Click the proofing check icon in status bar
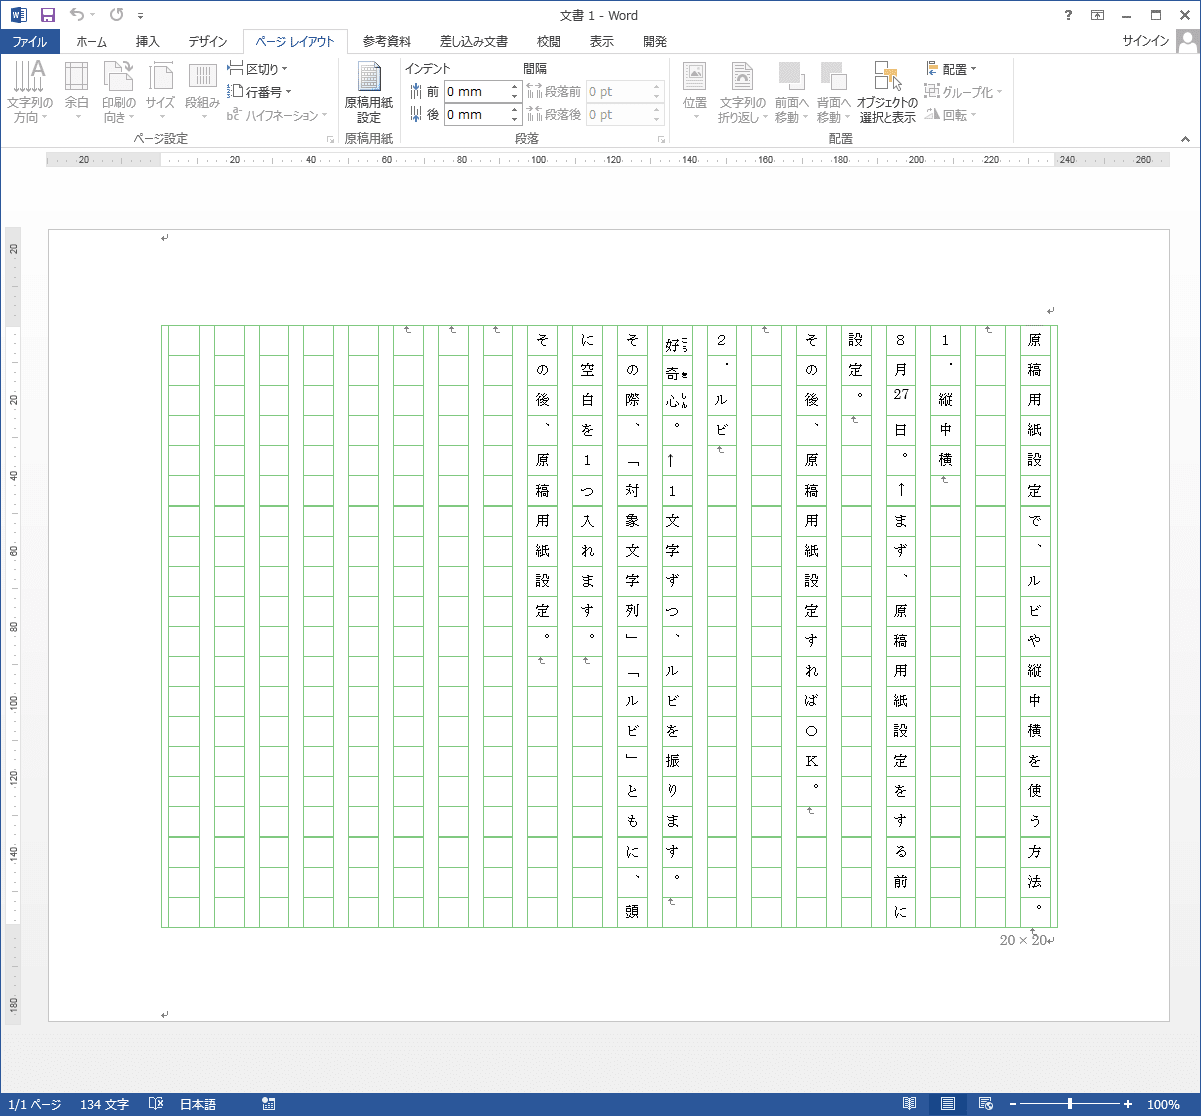1201x1116 pixels. 156,1104
